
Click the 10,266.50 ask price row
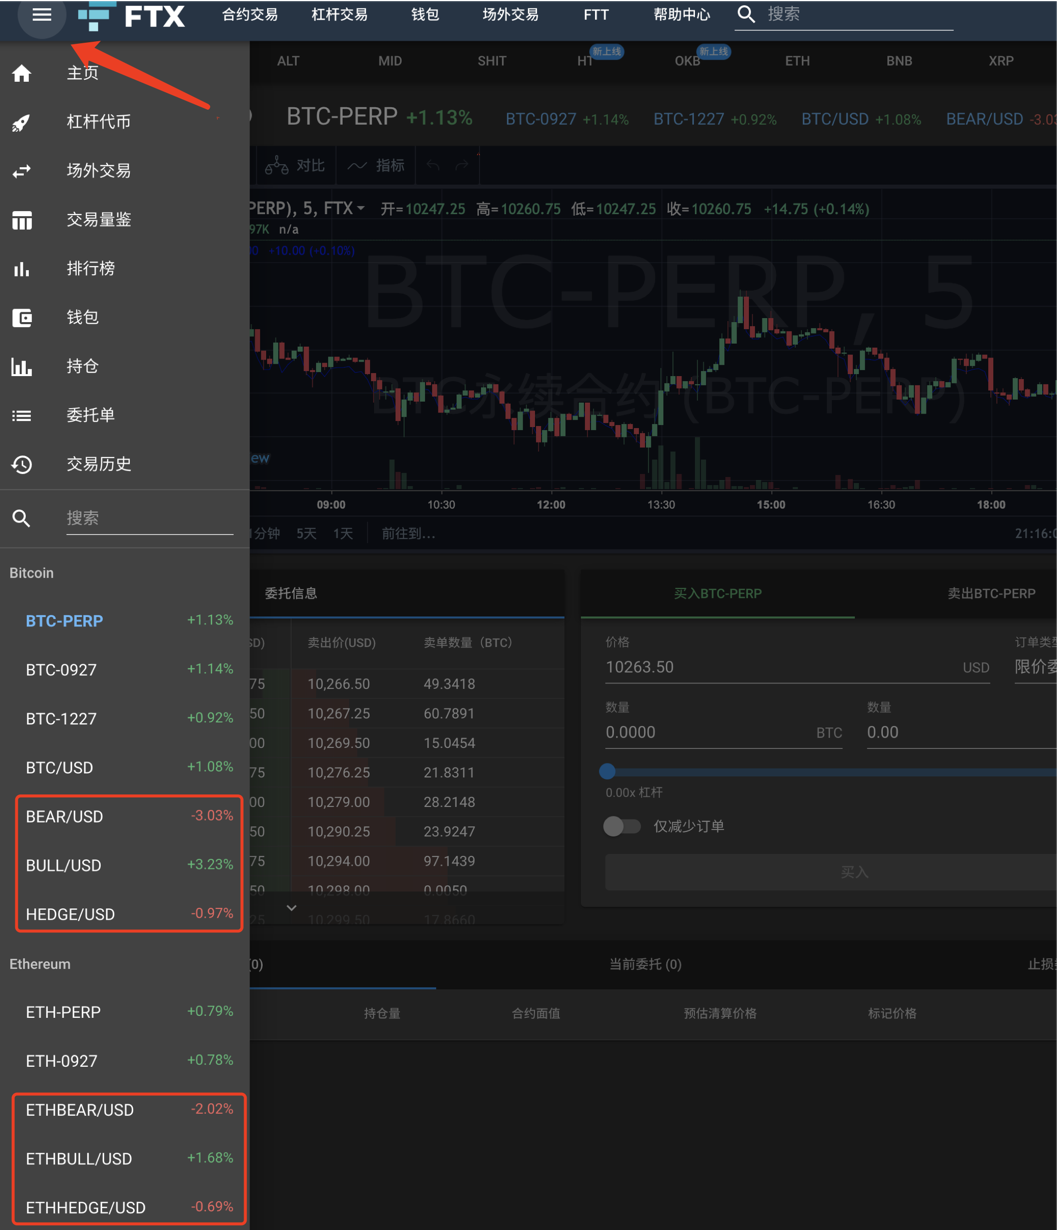point(339,684)
